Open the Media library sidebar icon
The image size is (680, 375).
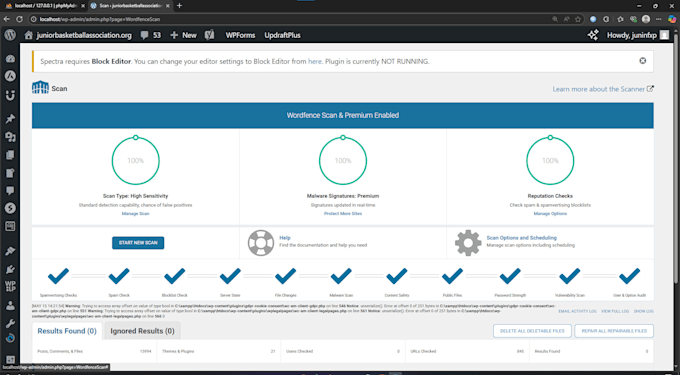tap(10, 137)
